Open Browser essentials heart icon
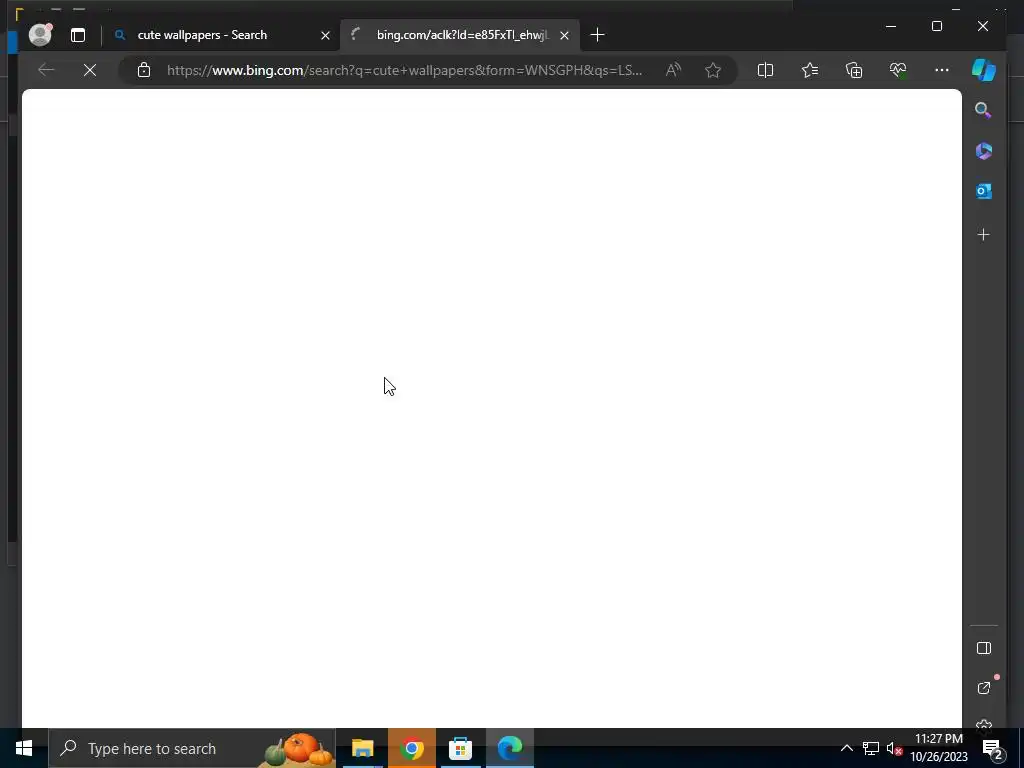The height and width of the screenshot is (768, 1024). point(898,70)
